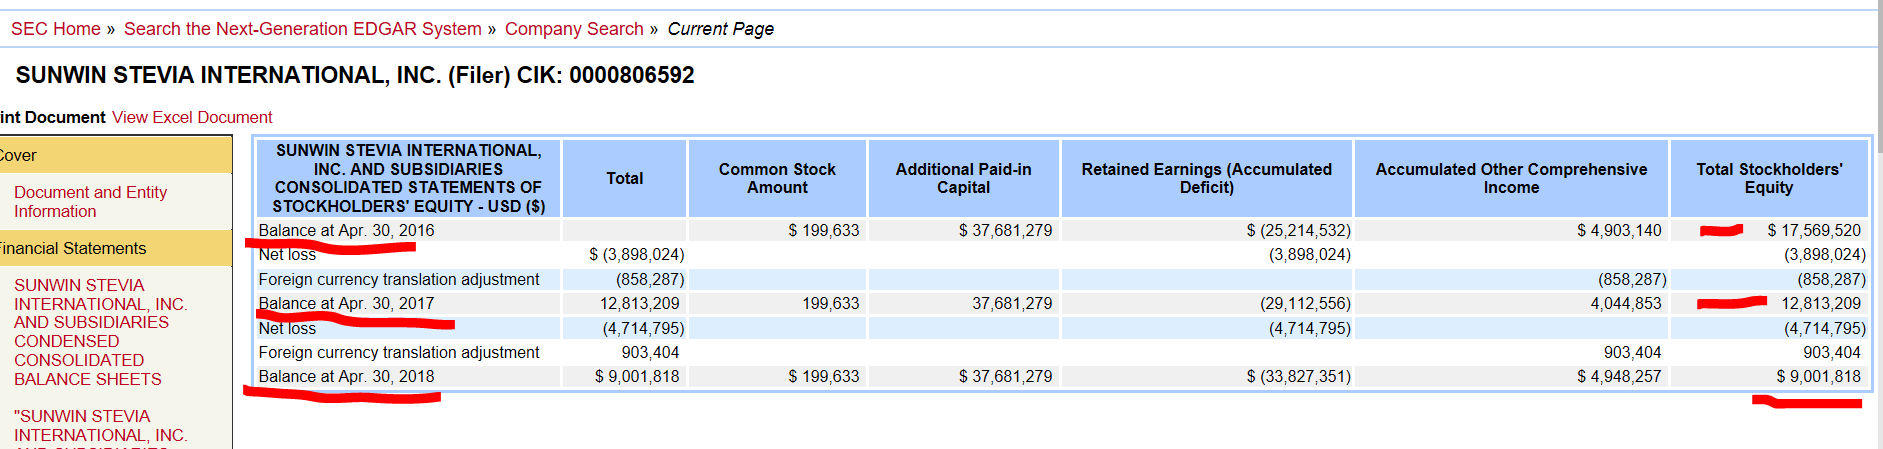Image resolution: width=1883 pixels, height=449 pixels.
Task: Click the Balance at Apr. 30, 2016 row
Action: click(x=346, y=230)
